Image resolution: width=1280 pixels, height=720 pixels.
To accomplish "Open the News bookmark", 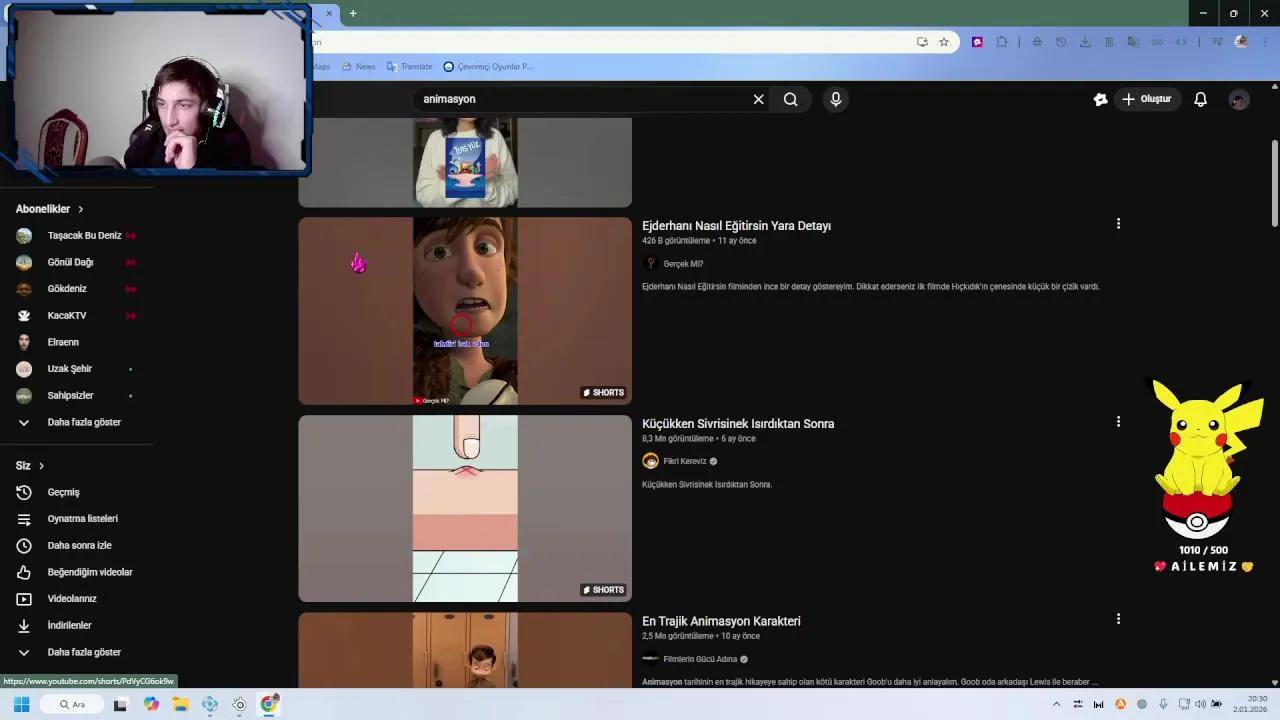I will click(358, 67).
